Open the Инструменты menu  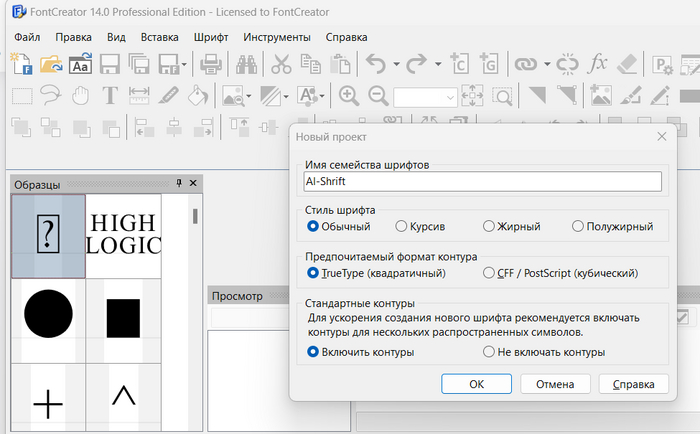click(x=276, y=37)
